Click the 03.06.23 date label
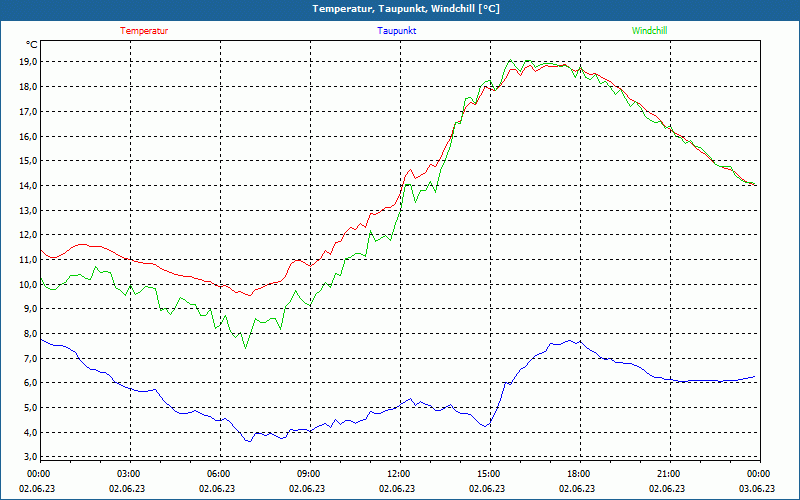This screenshot has height=500, width=800. click(x=757, y=488)
